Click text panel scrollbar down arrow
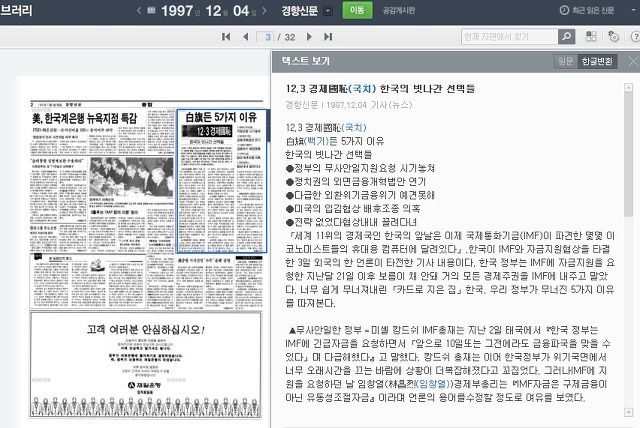This screenshot has width=640, height=428. point(629,413)
